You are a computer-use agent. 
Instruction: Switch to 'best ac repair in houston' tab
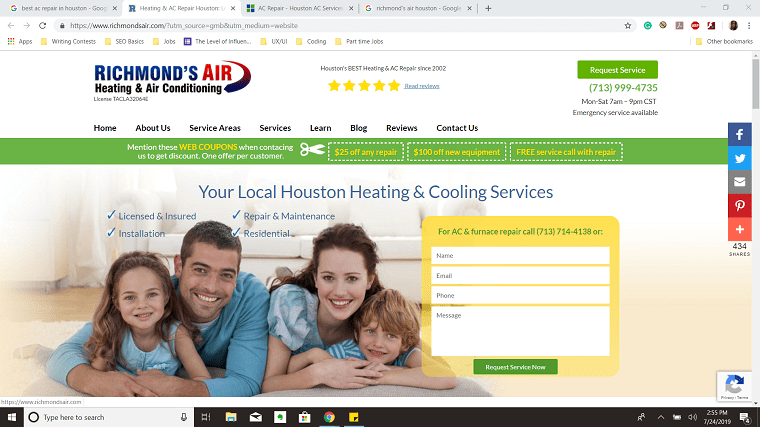point(61,8)
